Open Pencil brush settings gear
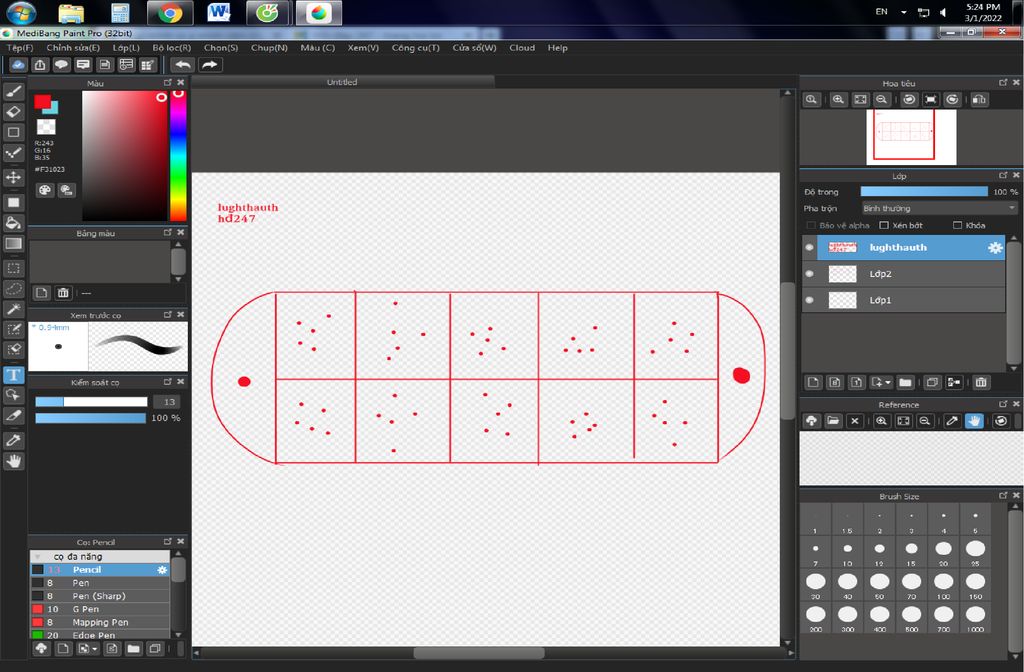1024x672 pixels. (x=162, y=570)
